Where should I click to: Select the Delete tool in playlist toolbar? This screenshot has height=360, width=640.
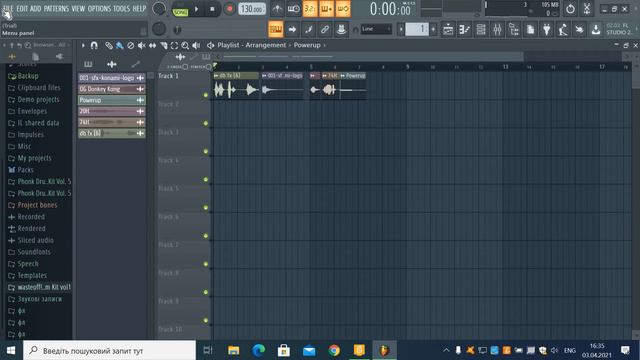click(130, 45)
